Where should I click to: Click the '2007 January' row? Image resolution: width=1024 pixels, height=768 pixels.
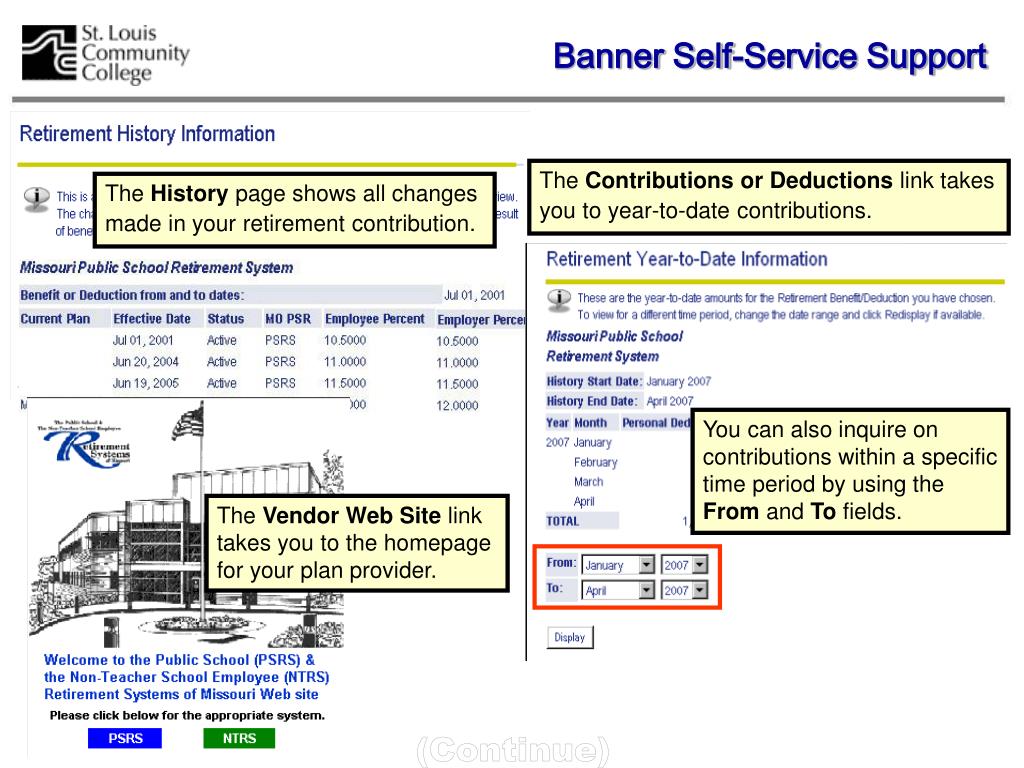pyautogui.click(x=579, y=443)
